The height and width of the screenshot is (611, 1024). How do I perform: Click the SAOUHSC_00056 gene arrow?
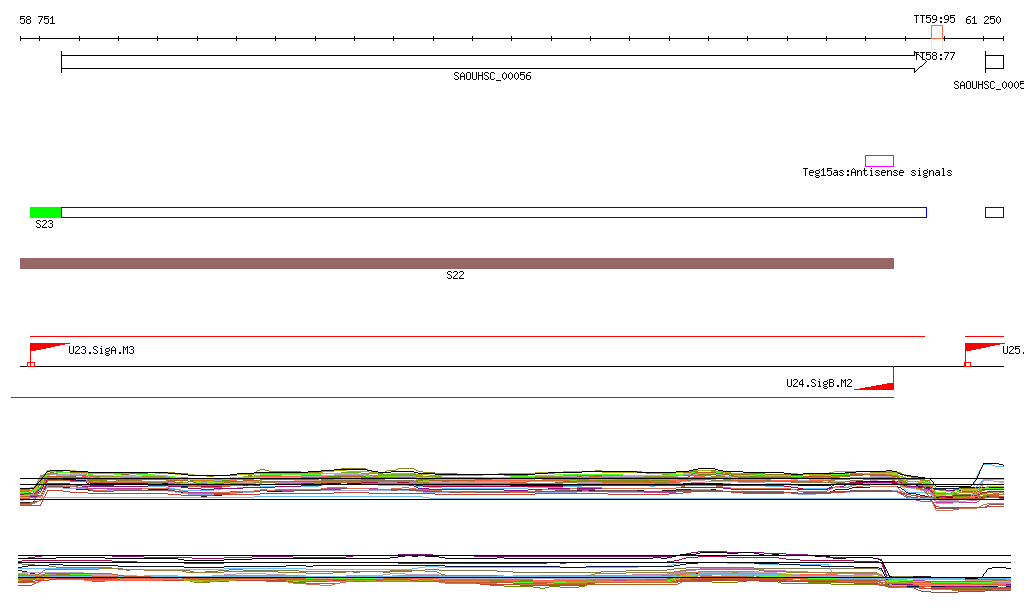click(492, 62)
